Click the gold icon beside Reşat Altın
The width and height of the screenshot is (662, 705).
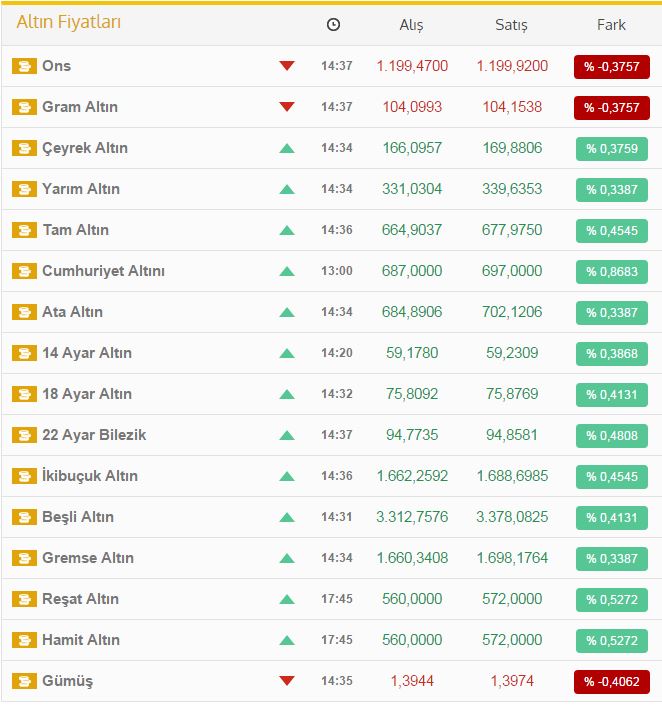click(x=24, y=599)
